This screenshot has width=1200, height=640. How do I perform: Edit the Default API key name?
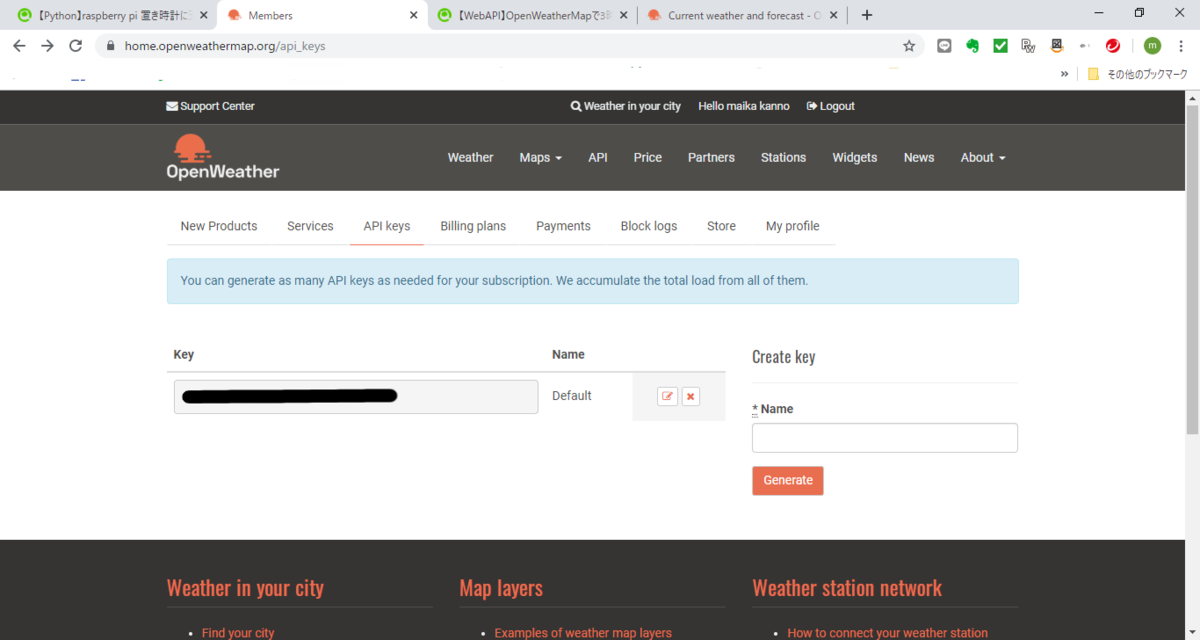[667, 397]
